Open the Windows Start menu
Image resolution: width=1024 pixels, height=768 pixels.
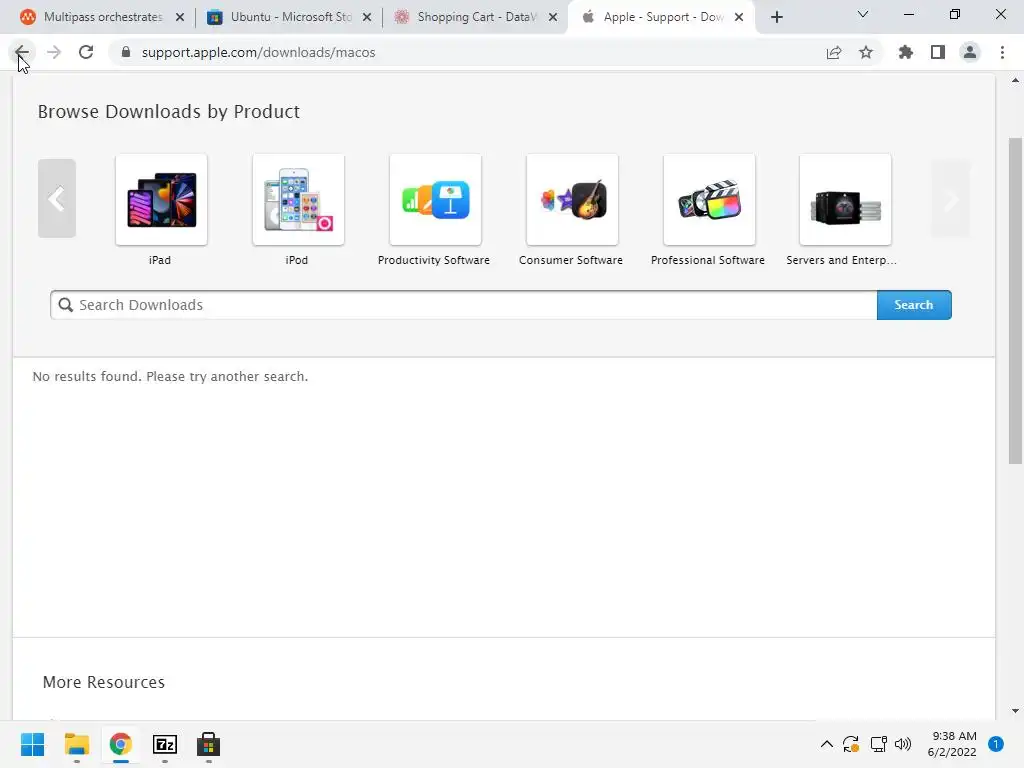33,744
